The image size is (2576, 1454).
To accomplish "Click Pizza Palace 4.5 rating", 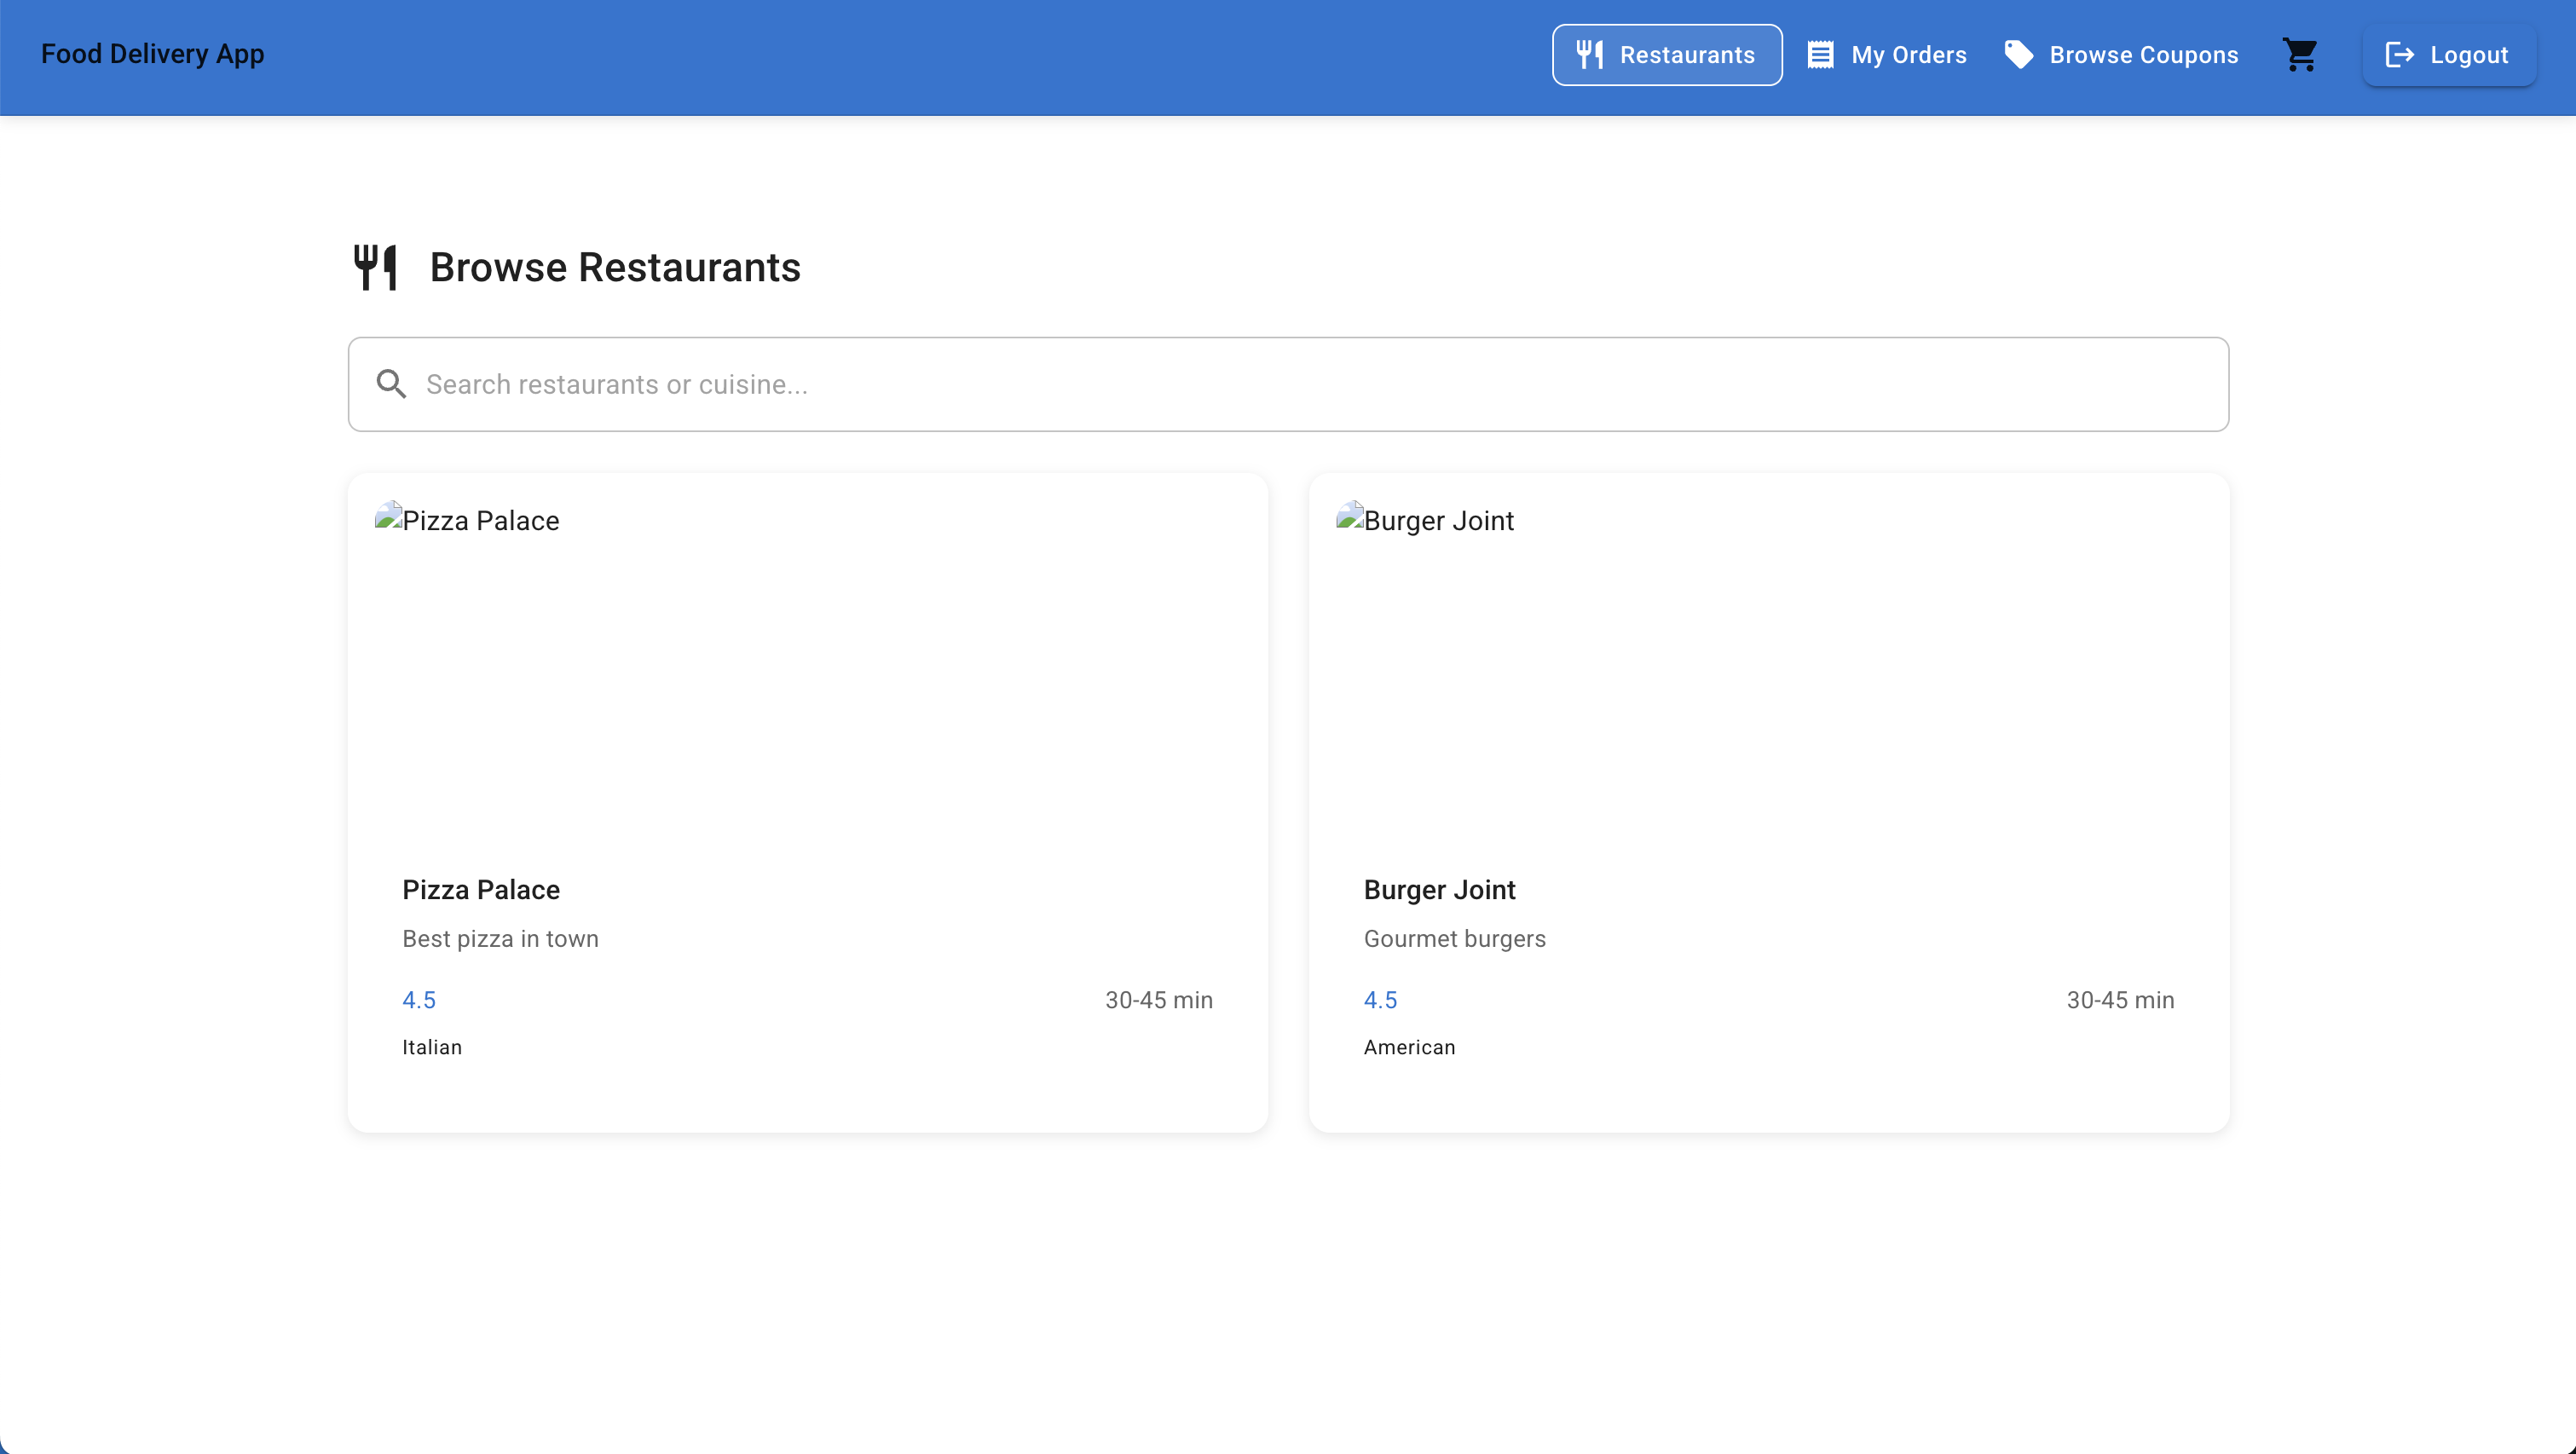I will (x=419, y=1000).
